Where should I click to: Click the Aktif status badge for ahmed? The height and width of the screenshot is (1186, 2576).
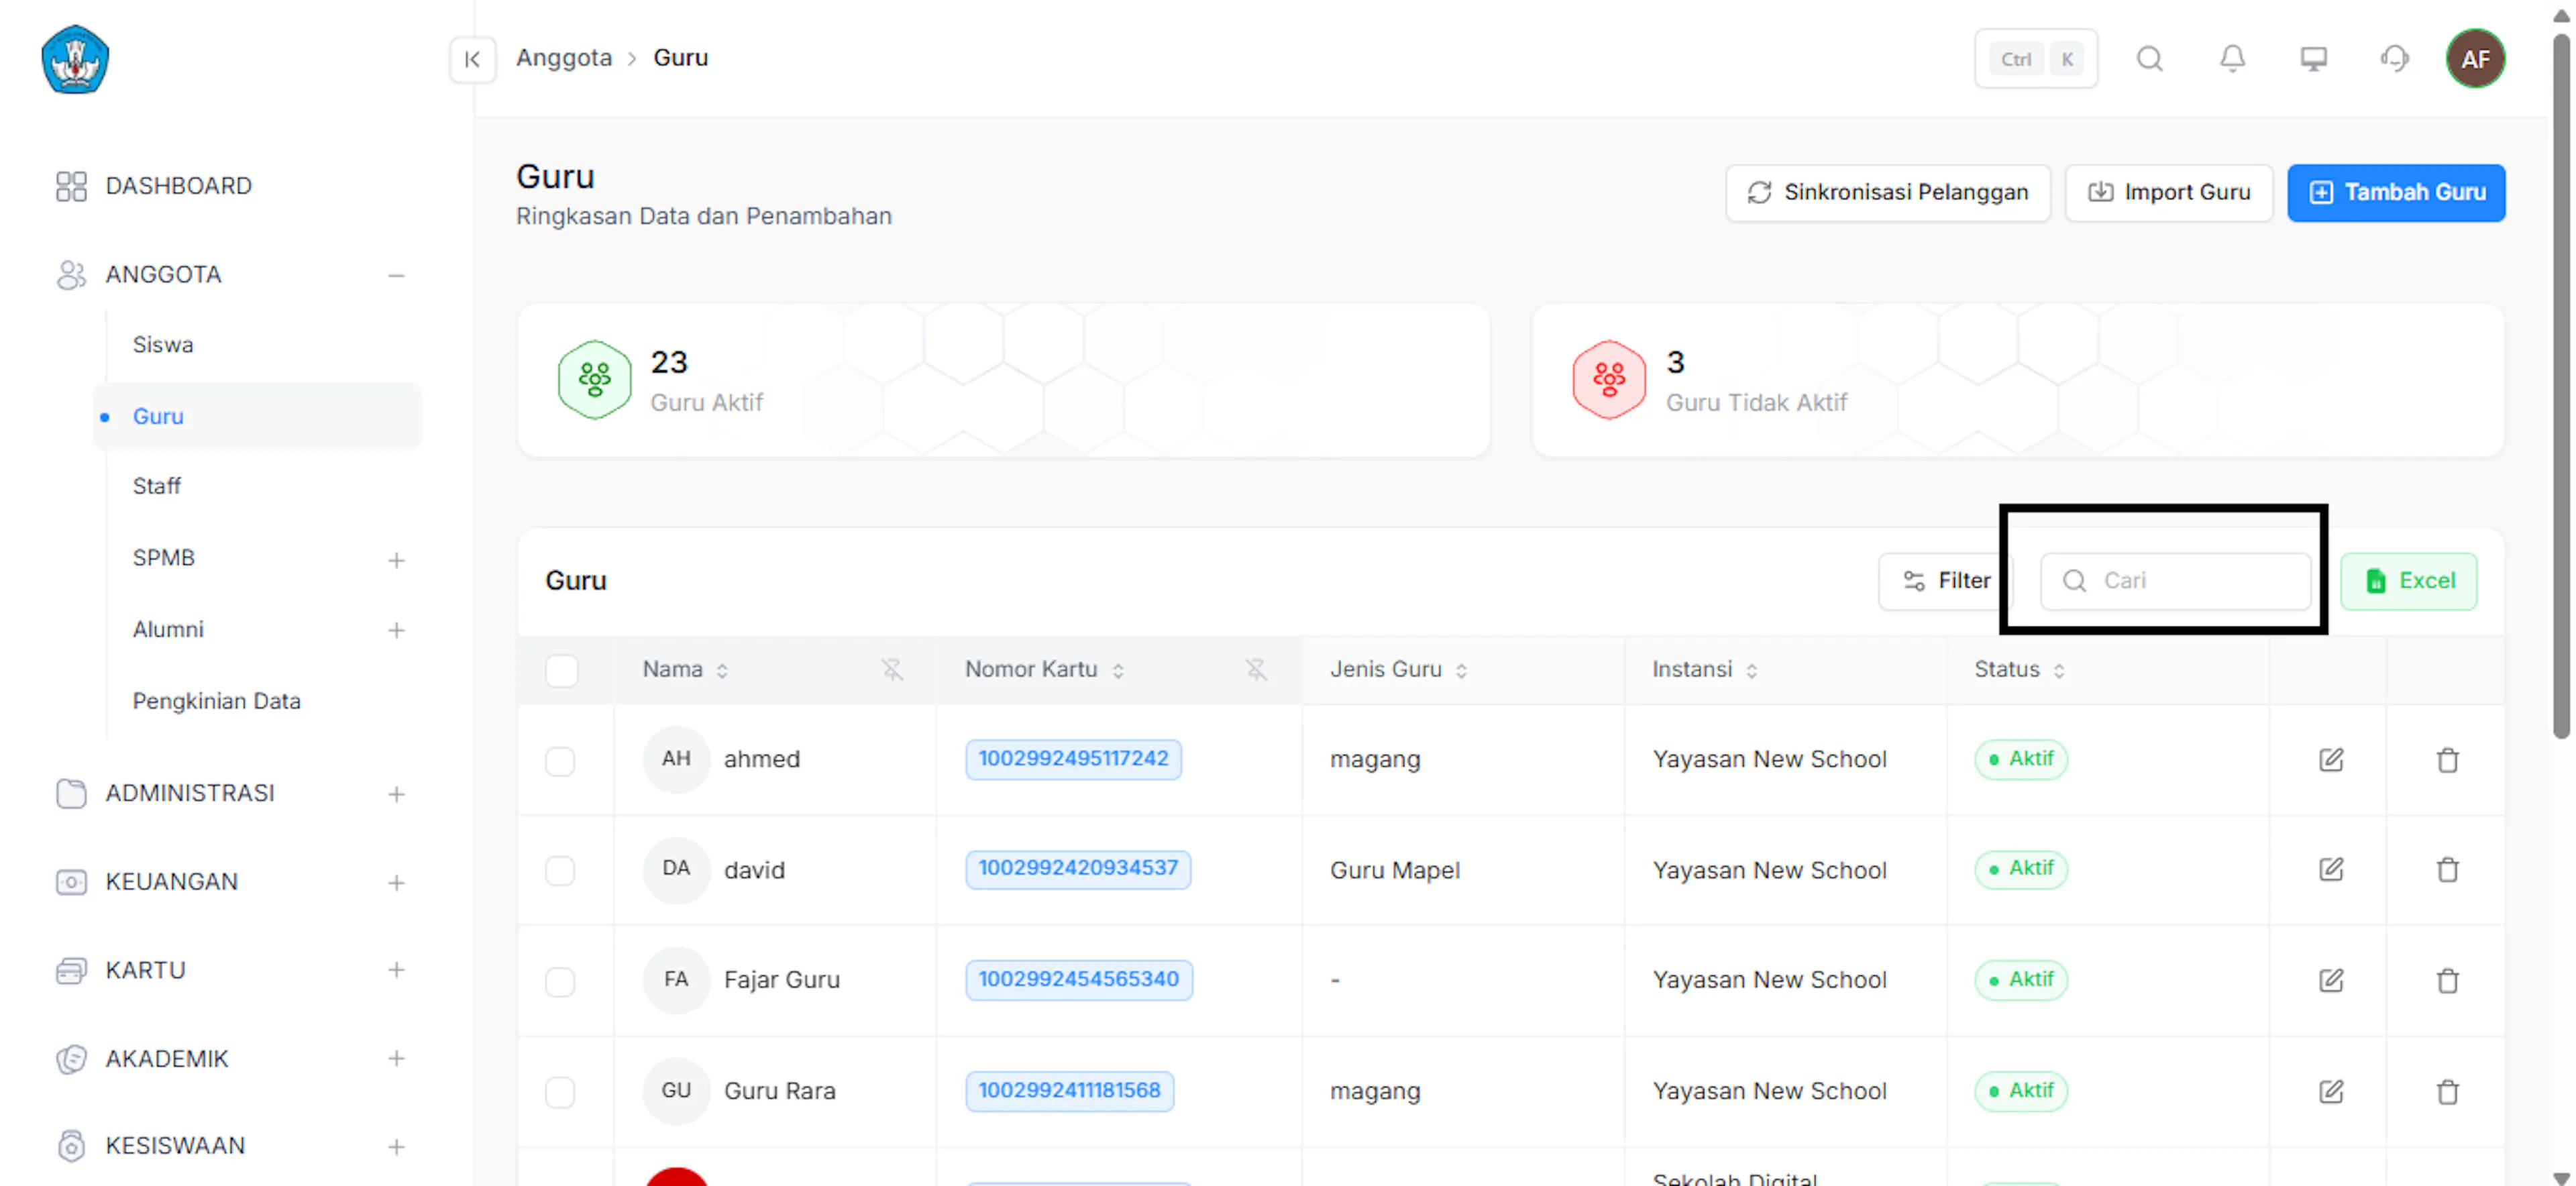[2021, 759]
